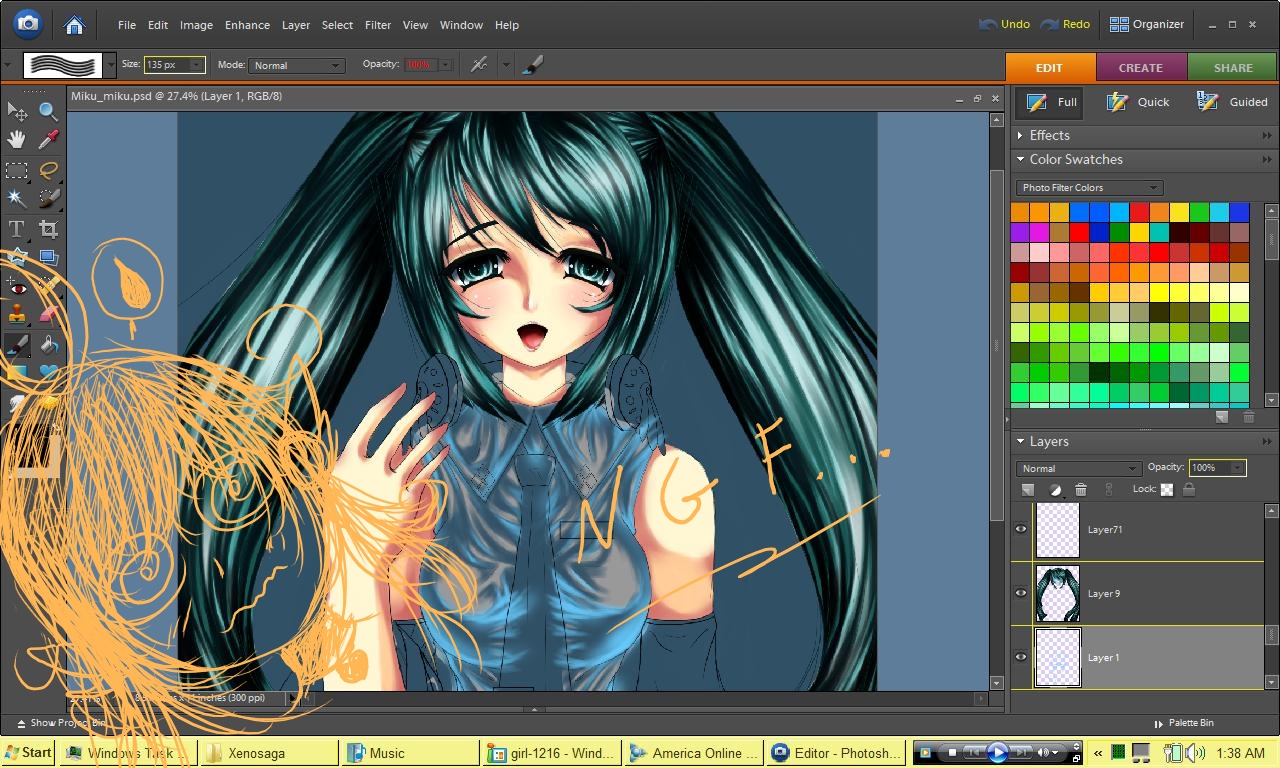The width and height of the screenshot is (1280, 768).
Task: Select the Magic Wand tool
Action: (17, 198)
